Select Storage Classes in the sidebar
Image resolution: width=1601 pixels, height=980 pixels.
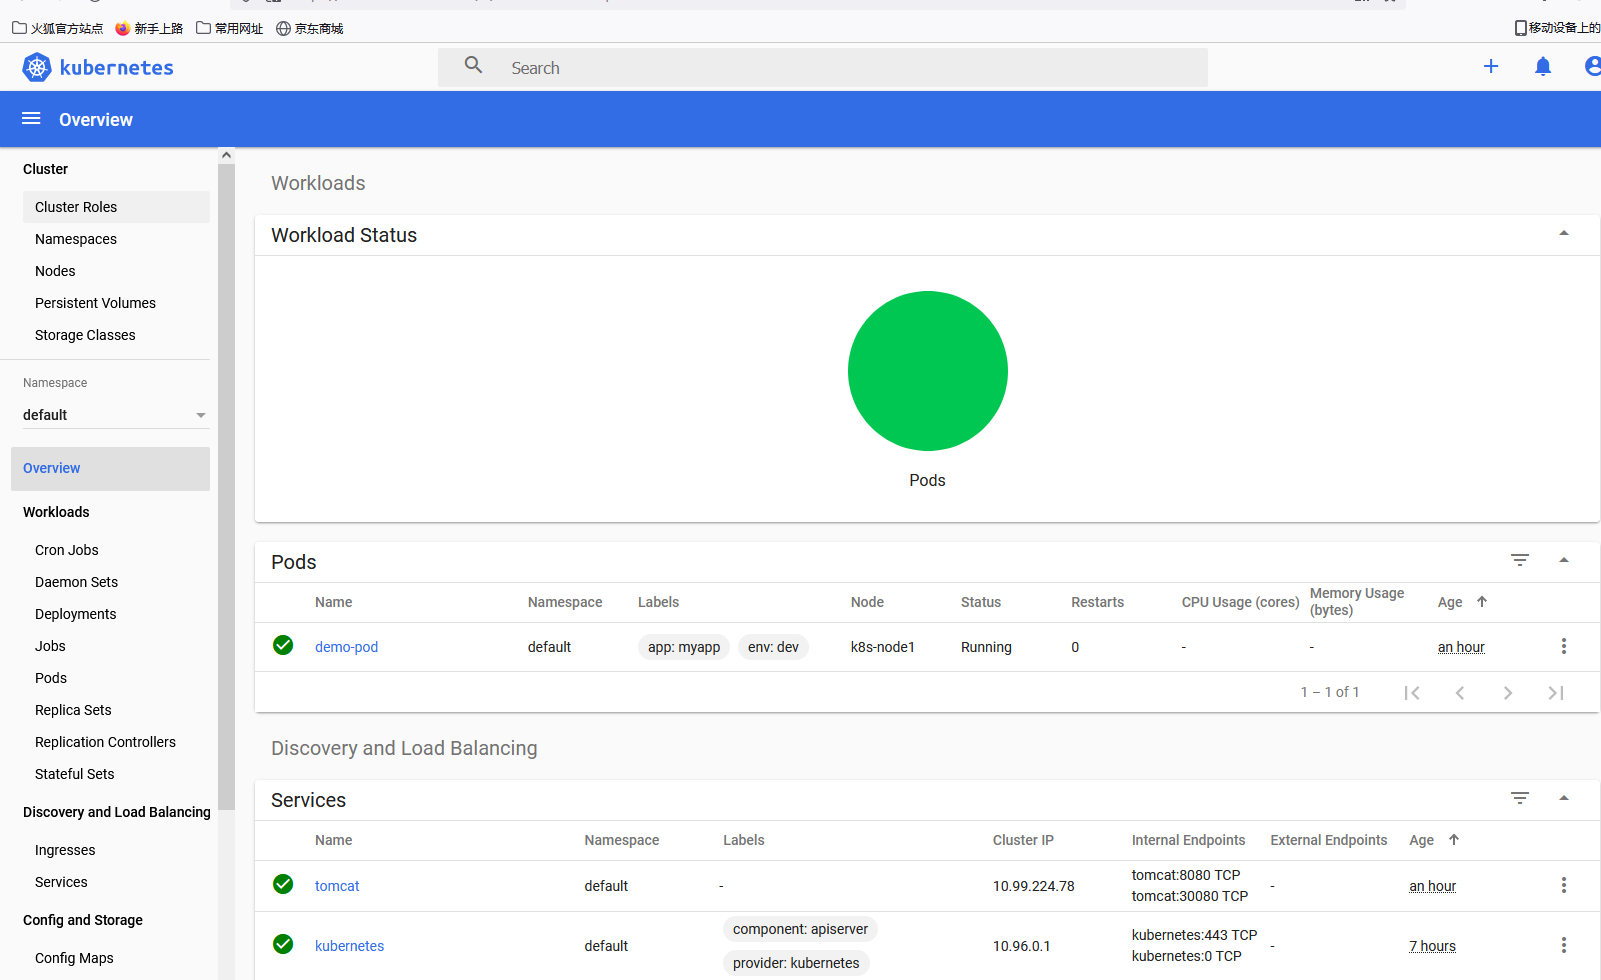pos(85,335)
